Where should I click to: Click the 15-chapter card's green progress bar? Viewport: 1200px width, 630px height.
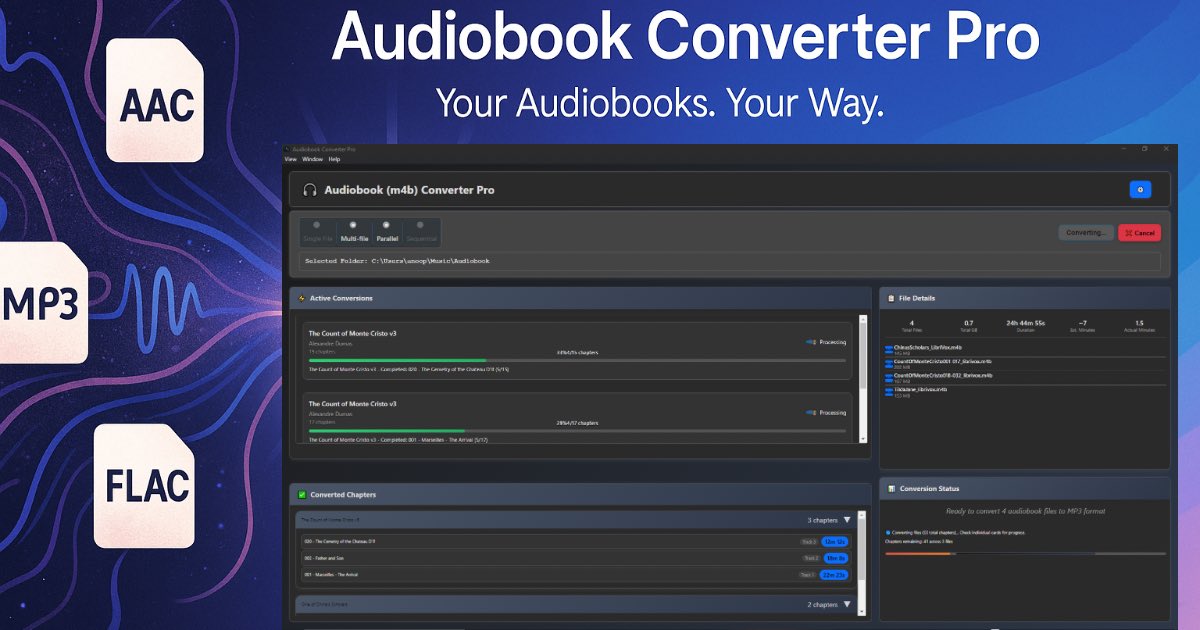point(397,360)
